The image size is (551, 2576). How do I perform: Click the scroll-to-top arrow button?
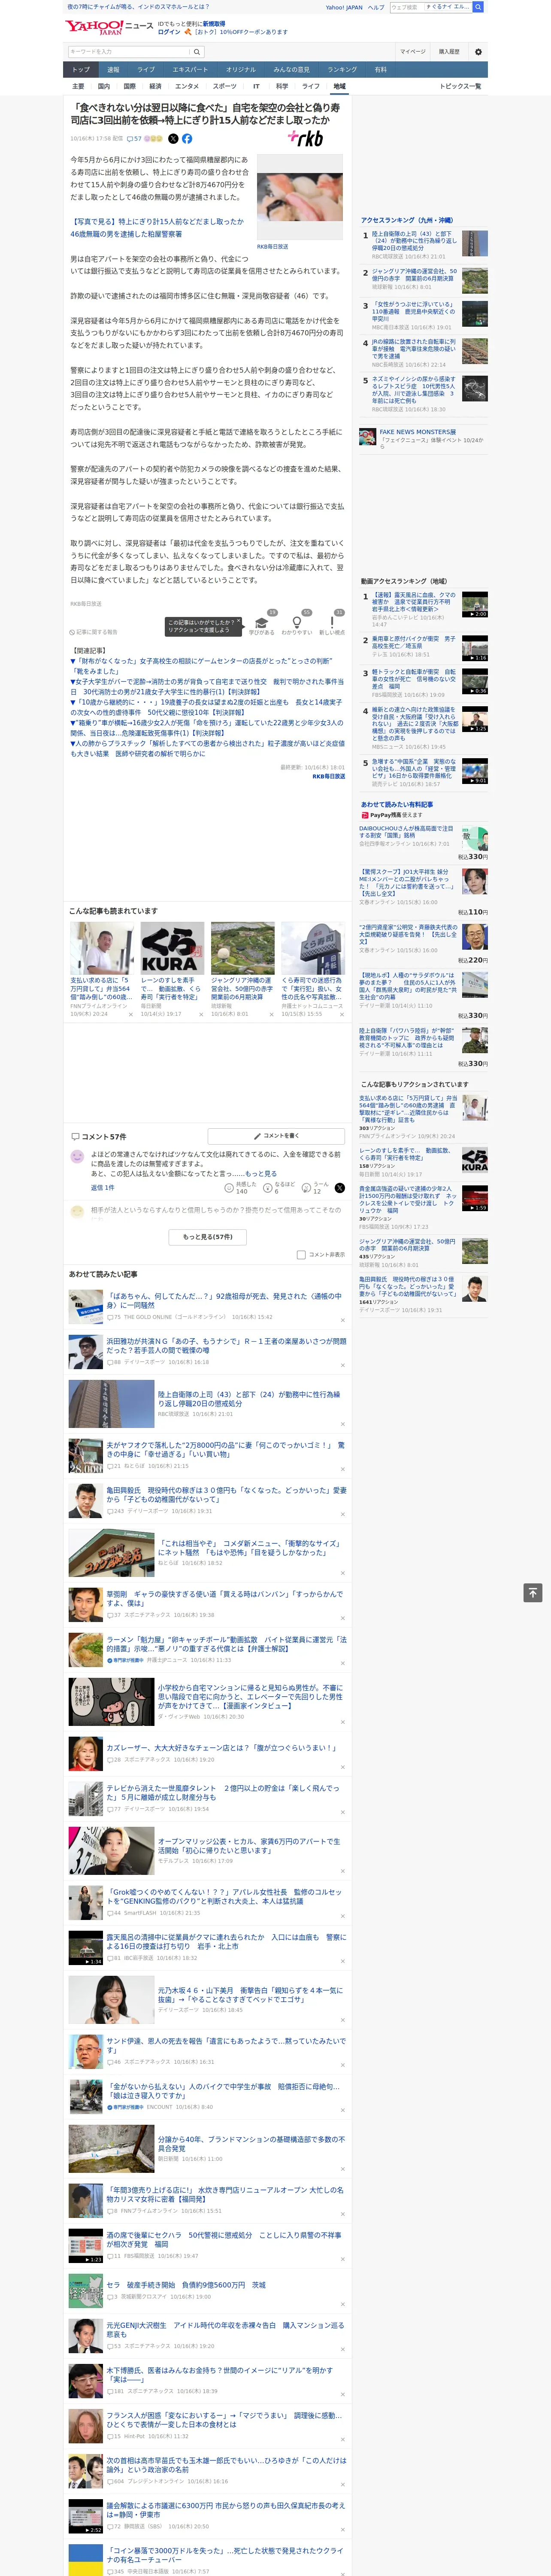tap(533, 1592)
